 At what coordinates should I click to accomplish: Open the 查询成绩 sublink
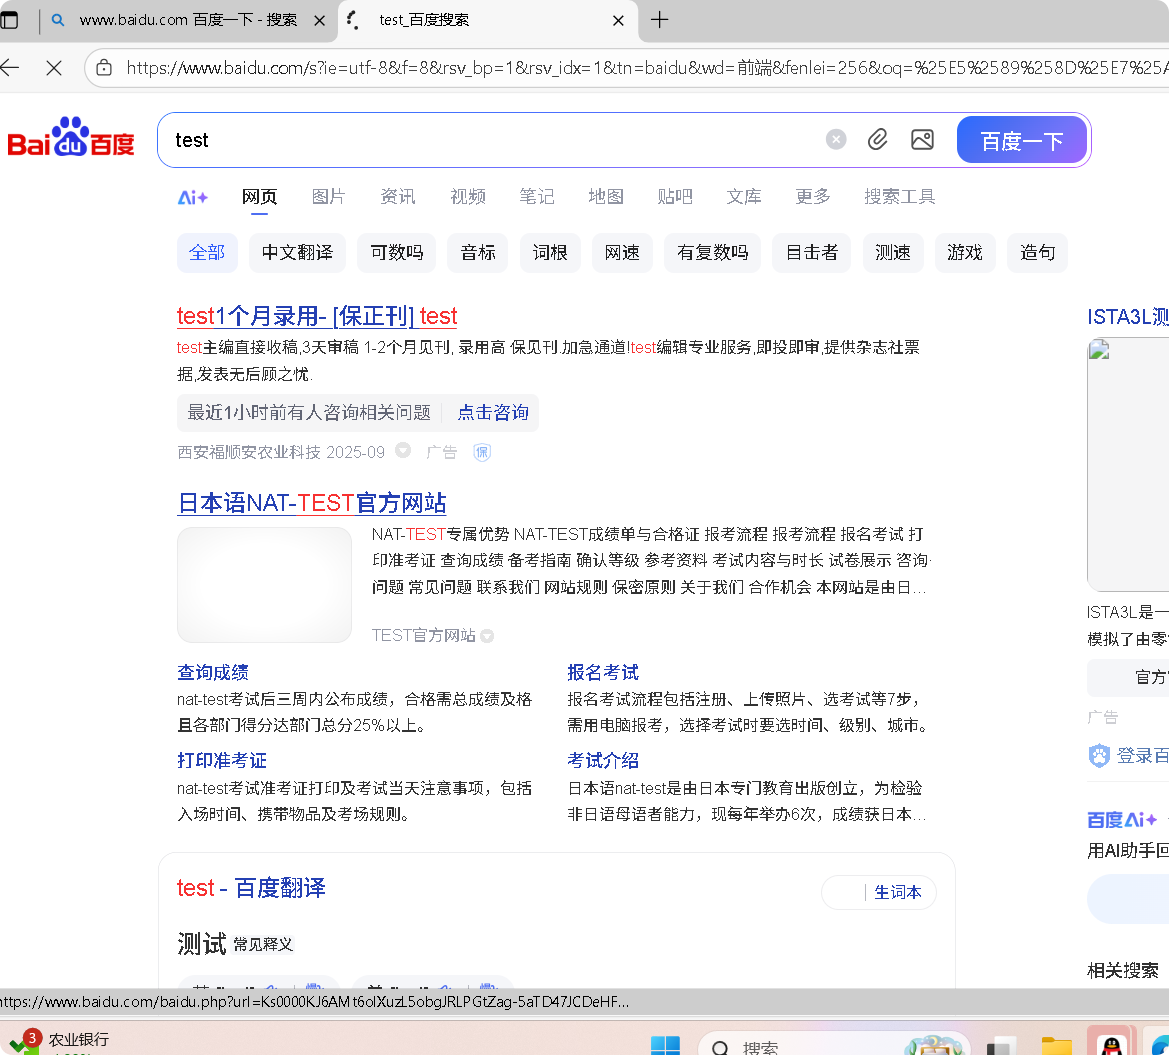pos(212,673)
